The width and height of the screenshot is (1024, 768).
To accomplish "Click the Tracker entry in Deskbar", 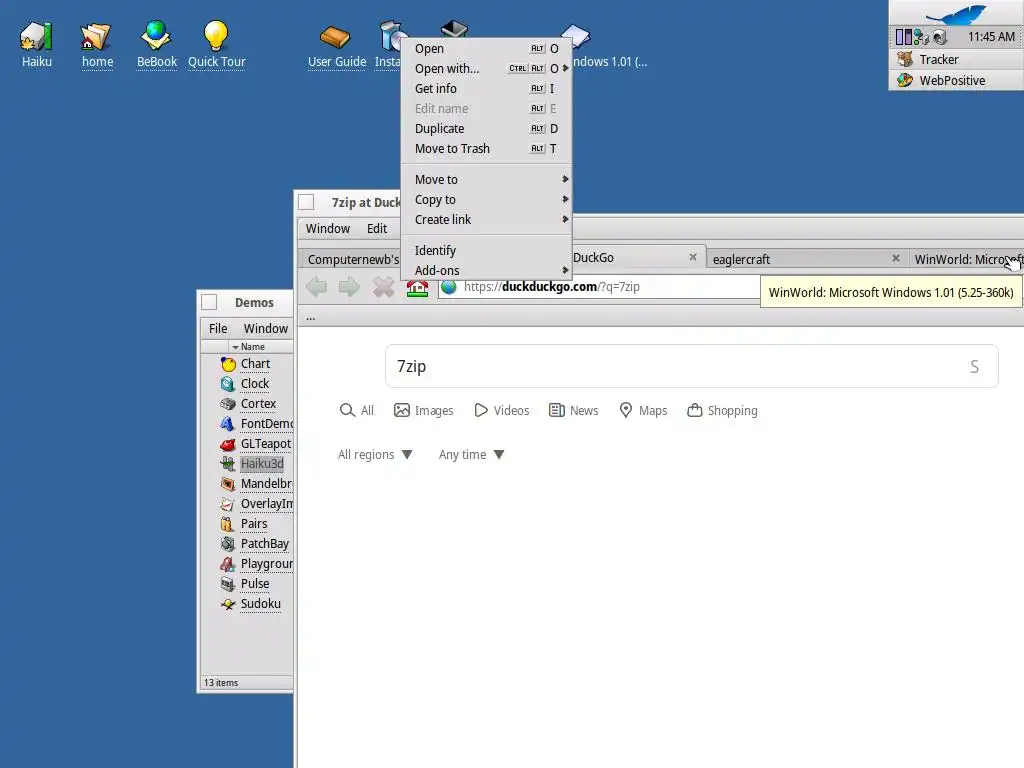I will pyautogui.click(x=956, y=59).
